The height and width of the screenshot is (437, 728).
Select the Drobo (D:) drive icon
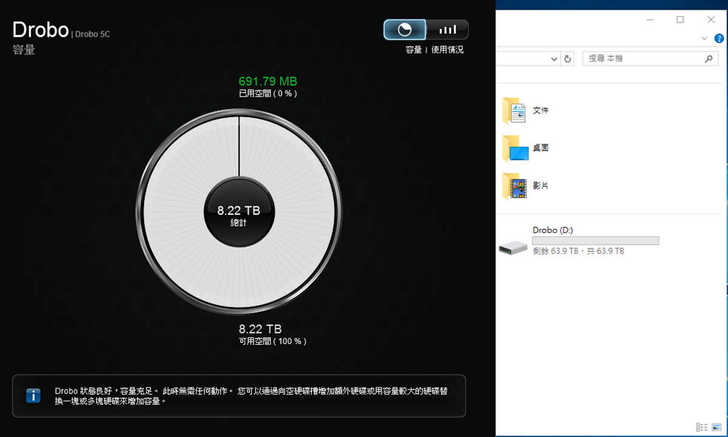click(513, 247)
